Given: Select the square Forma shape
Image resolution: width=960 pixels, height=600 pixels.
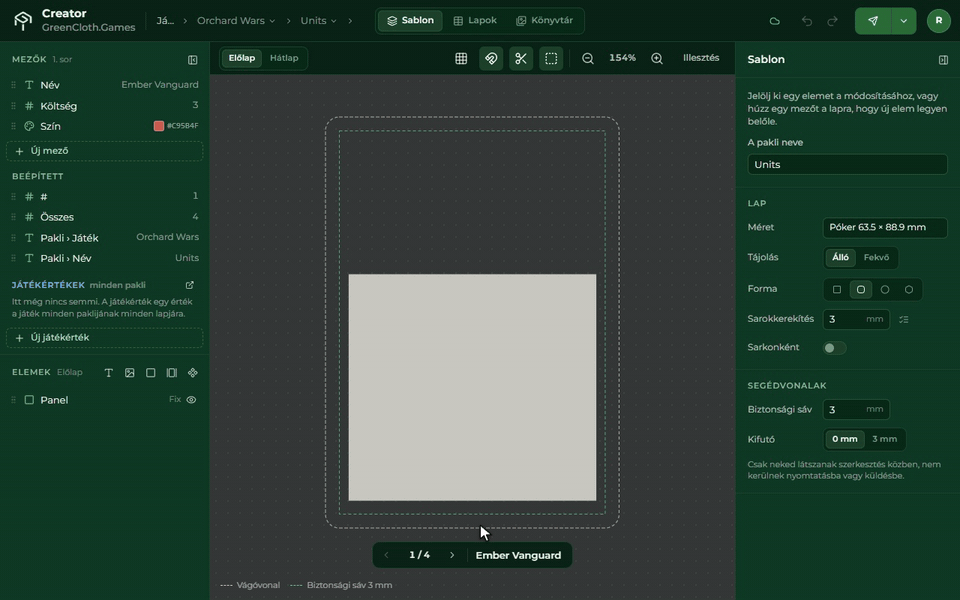Looking at the screenshot, I should [837, 289].
